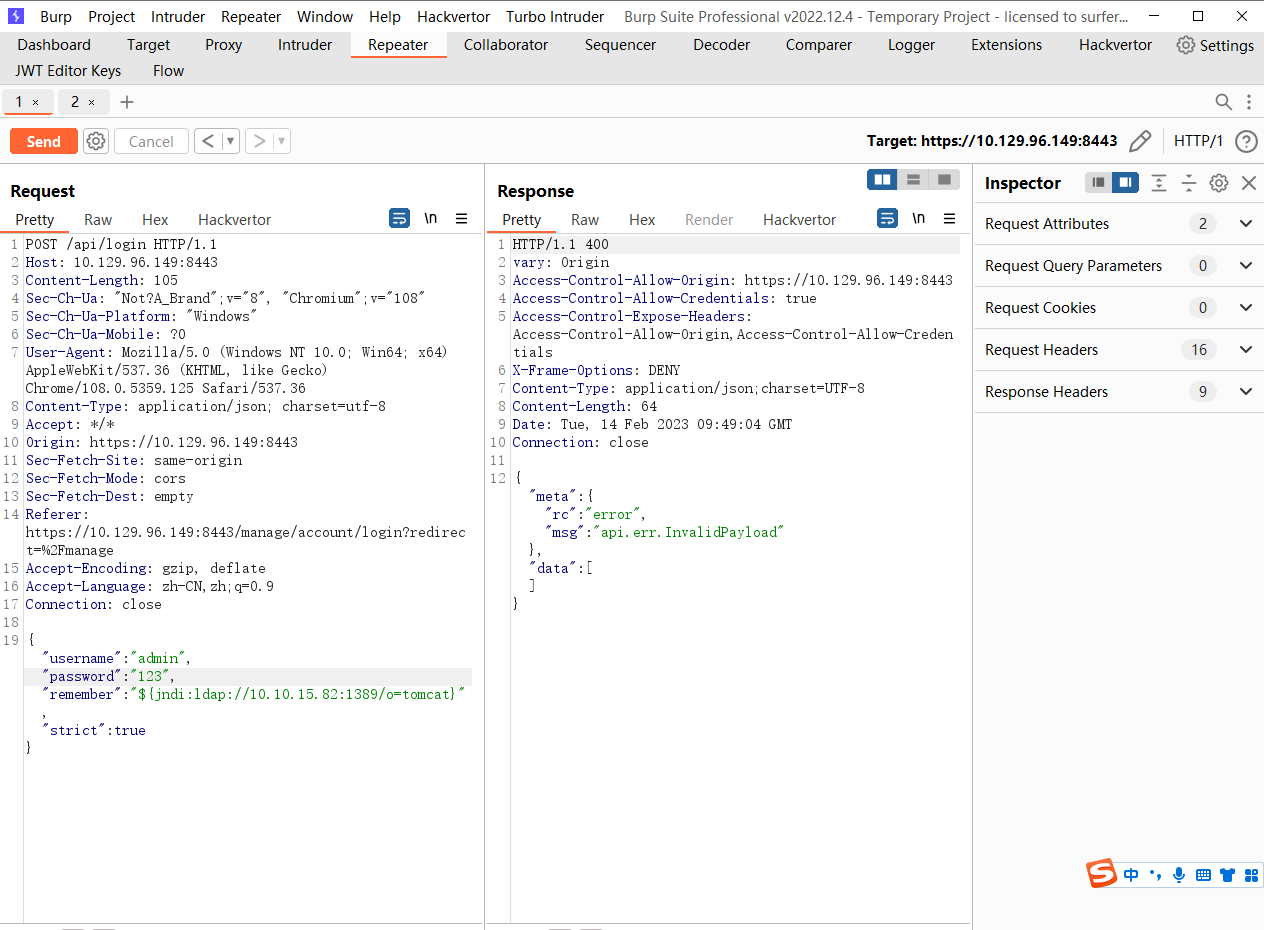
Task: Open Repeater tab options three-dot menu
Action: [1249, 102]
